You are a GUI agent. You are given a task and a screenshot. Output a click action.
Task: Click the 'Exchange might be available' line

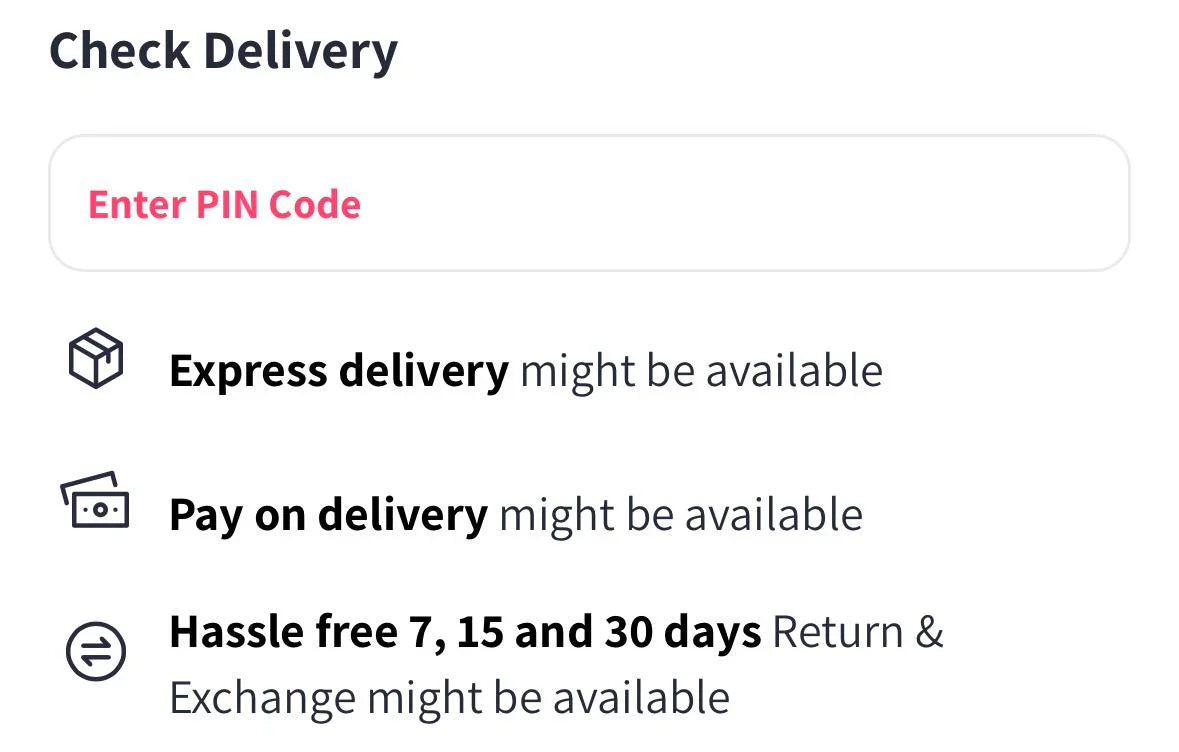pos(449,697)
